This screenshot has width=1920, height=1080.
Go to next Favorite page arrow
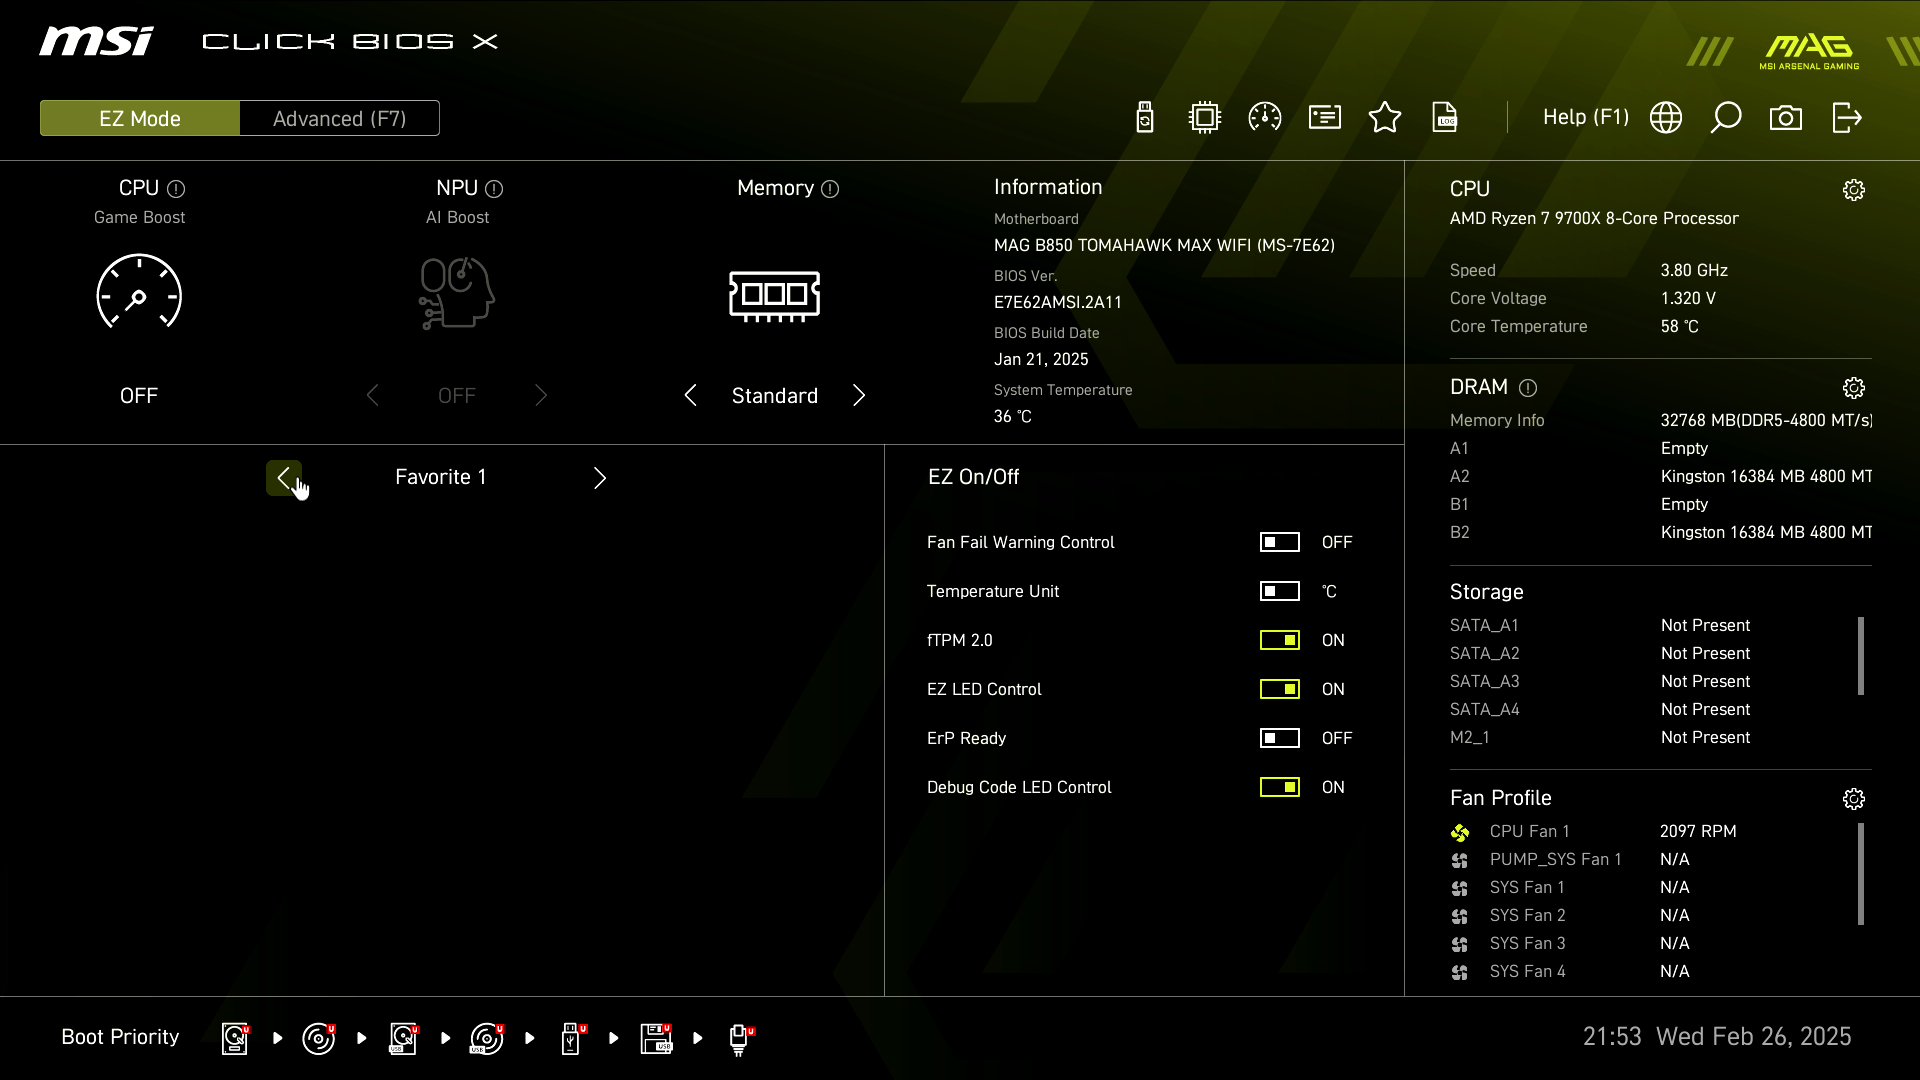[600, 478]
